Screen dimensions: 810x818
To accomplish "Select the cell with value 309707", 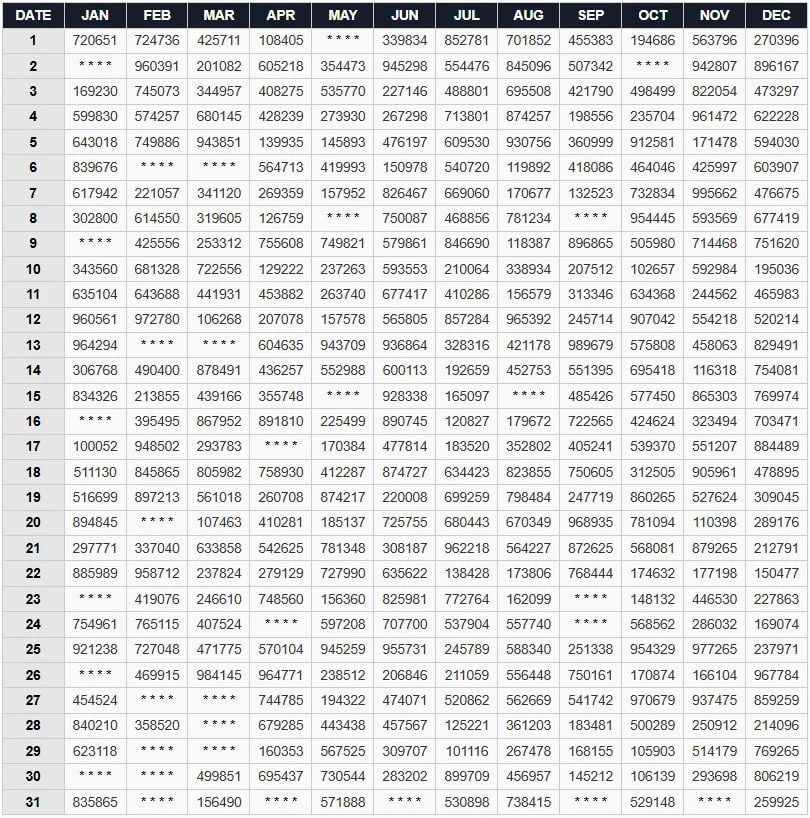I will point(405,752).
